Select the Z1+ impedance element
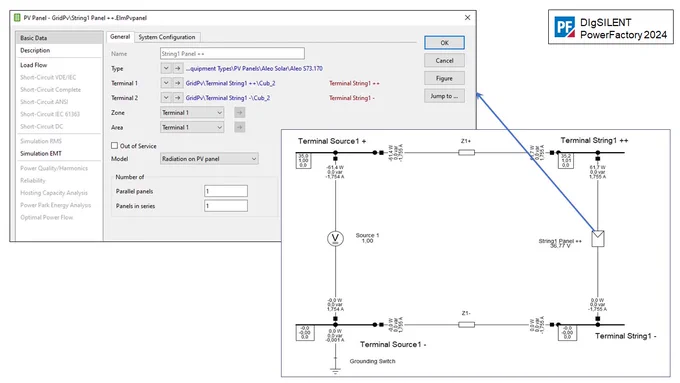This screenshot has width=680, height=383. [466, 153]
